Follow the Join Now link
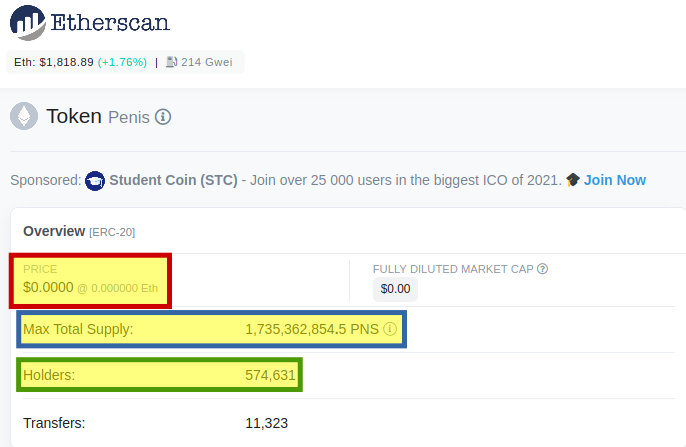This screenshot has height=447, width=686. point(615,180)
